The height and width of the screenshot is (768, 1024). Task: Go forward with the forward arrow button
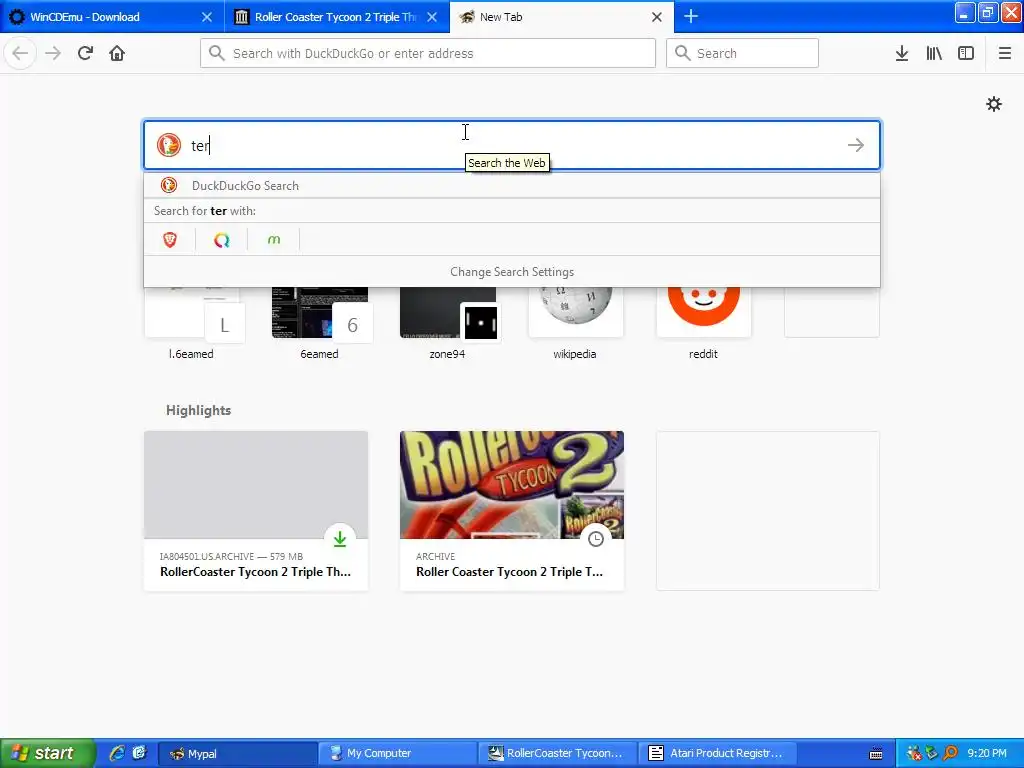(53, 53)
